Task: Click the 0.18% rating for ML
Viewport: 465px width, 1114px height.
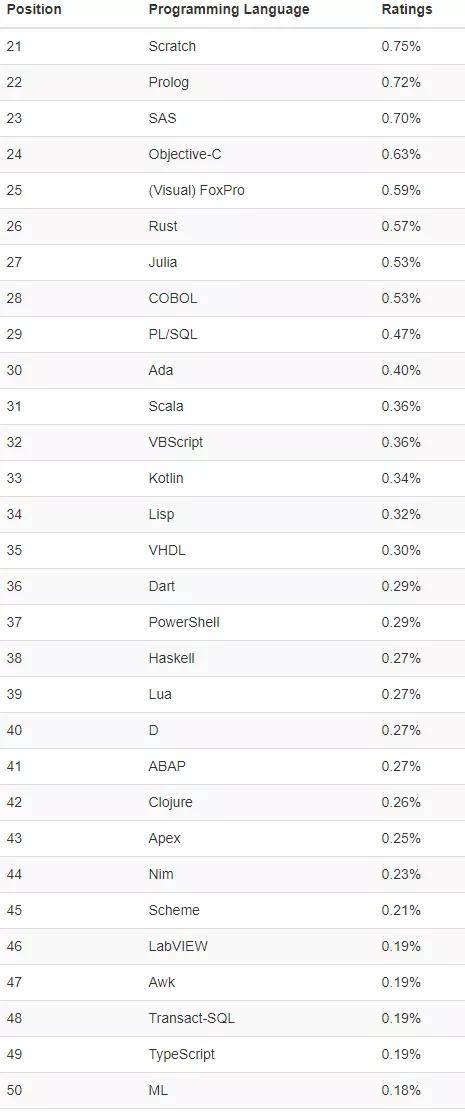Action: (x=401, y=1090)
